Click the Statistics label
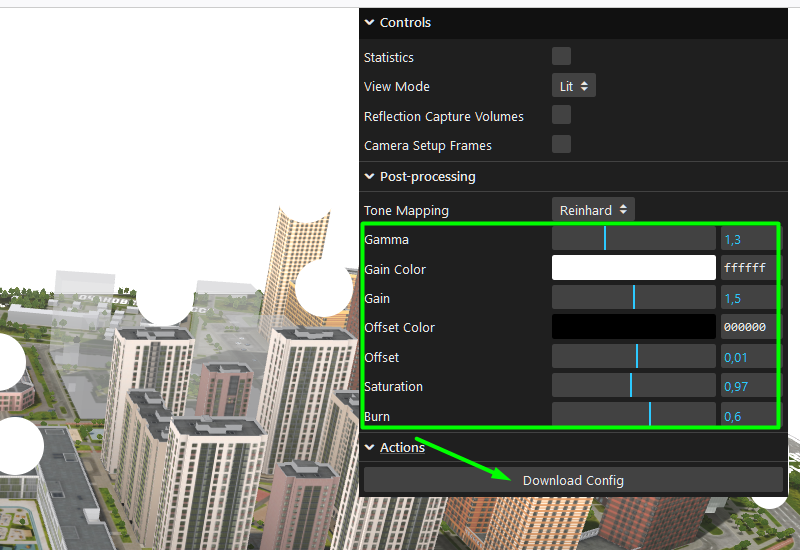This screenshot has height=550, width=800. (389, 58)
